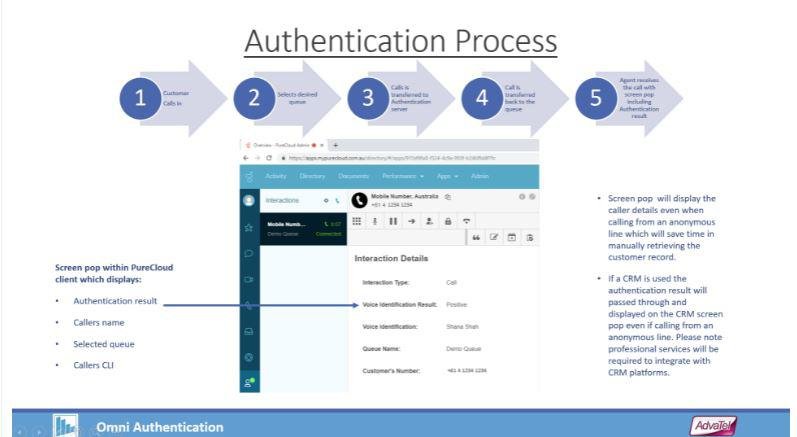Click the 'Authentication result' bullet
The height and width of the screenshot is (437, 797).
coord(115,301)
